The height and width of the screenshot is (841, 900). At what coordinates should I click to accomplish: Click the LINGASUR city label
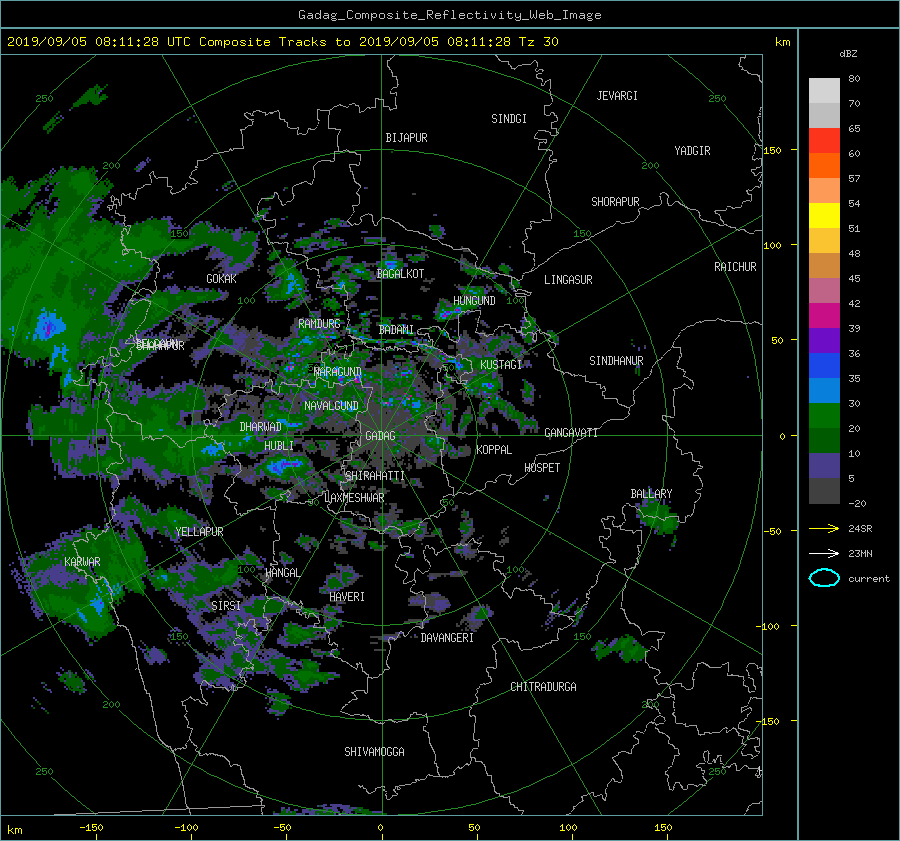point(568,280)
